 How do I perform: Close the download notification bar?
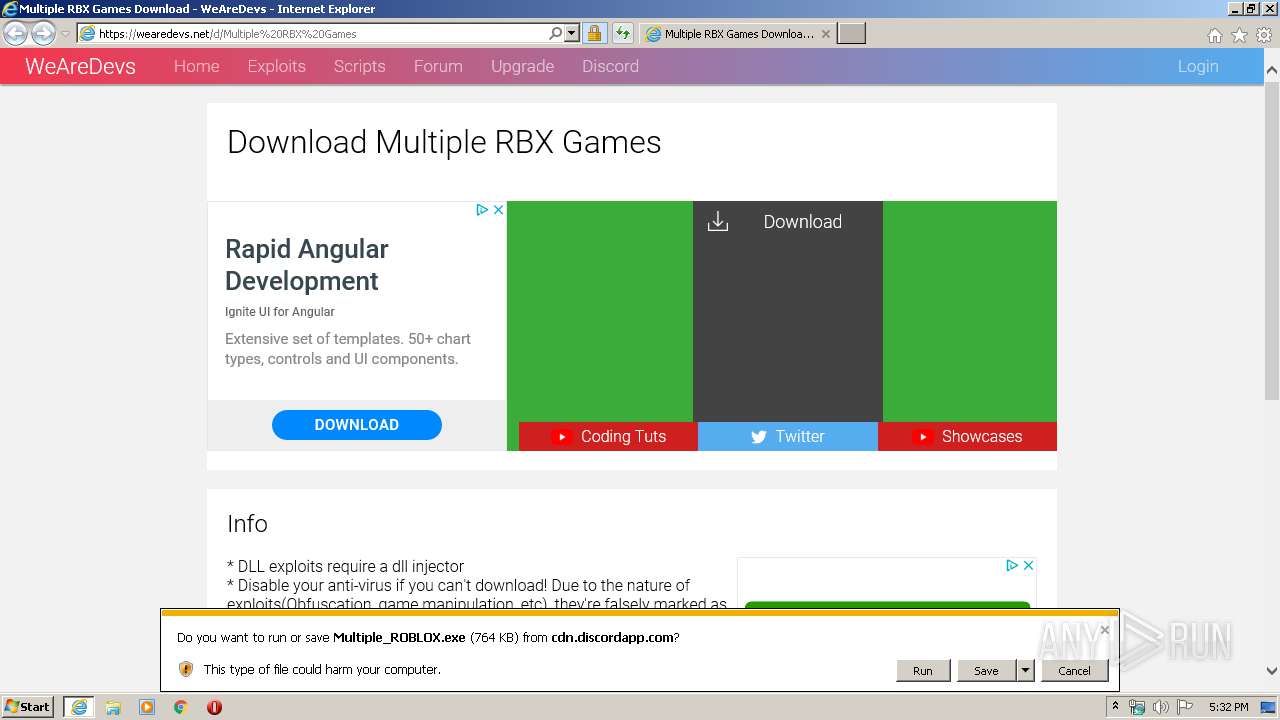(1104, 630)
